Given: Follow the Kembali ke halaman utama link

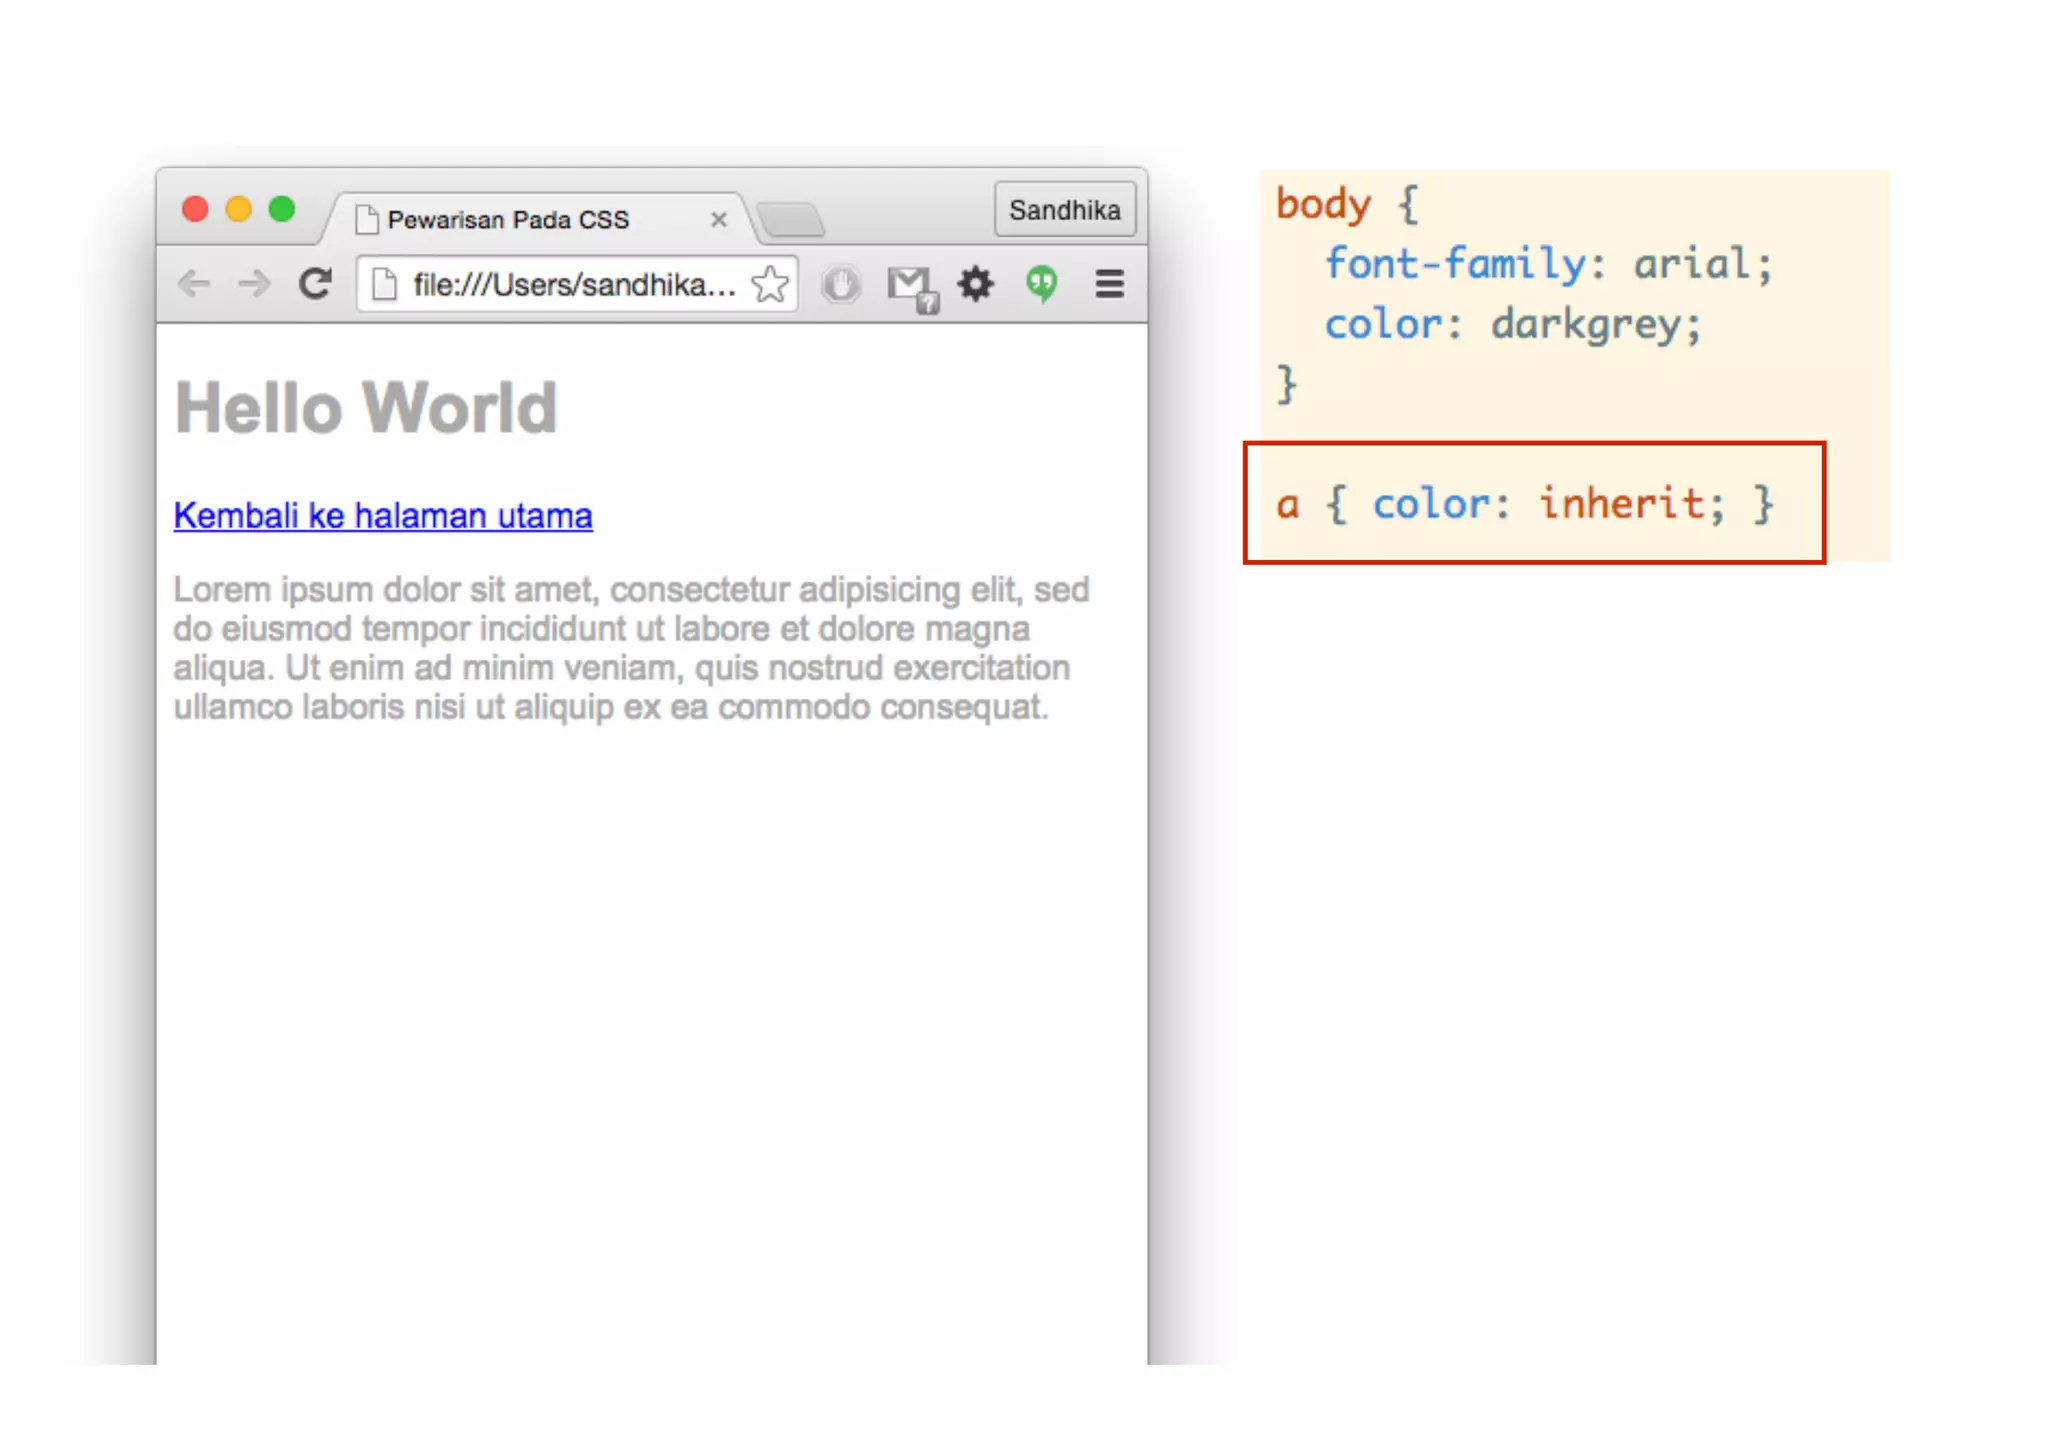Looking at the screenshot, I should (x=383, y=516).
